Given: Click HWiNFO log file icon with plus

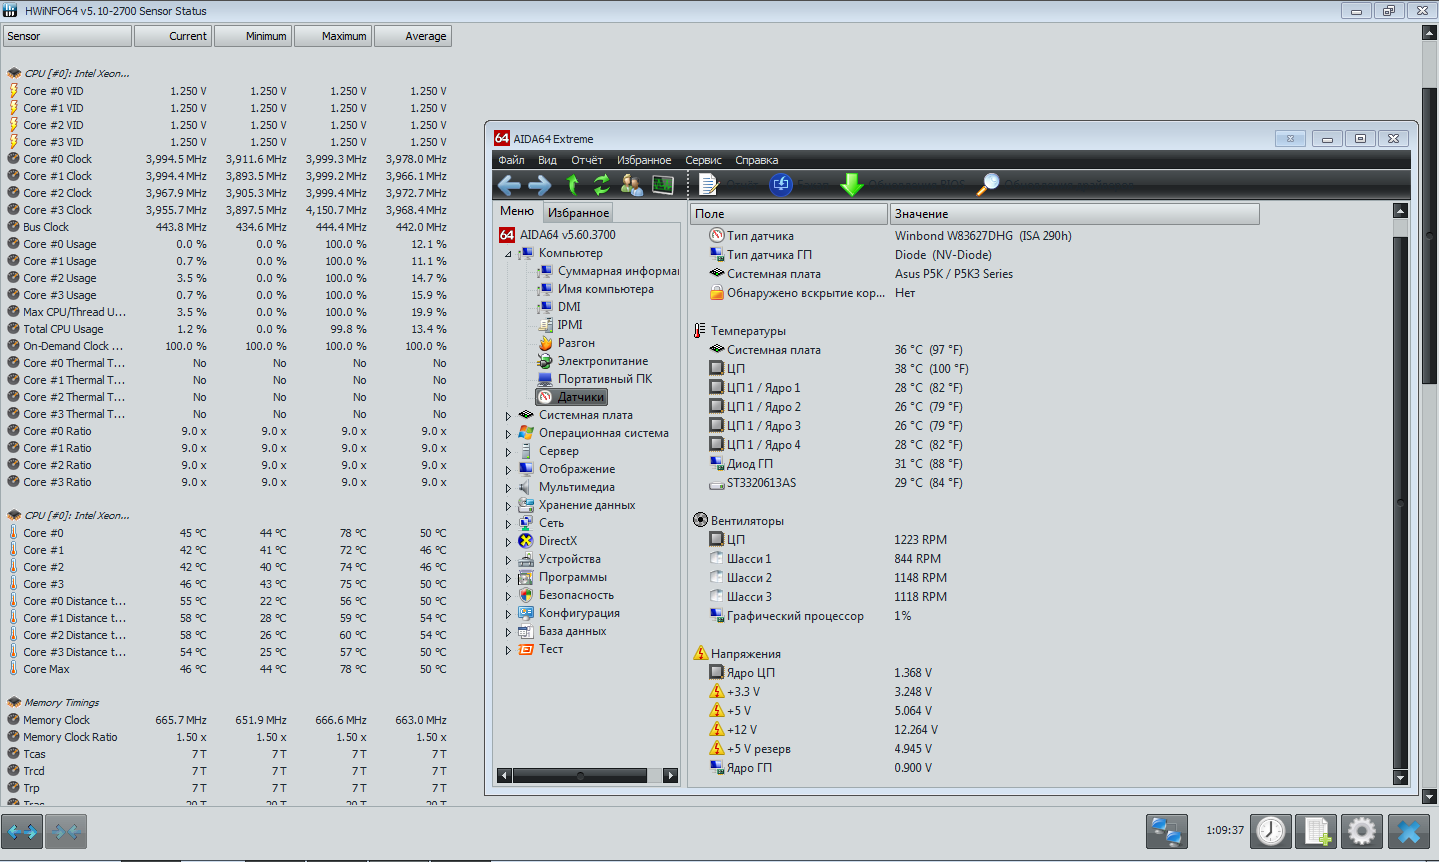Looking at the screenshot, I should (x=1316, y=831).
